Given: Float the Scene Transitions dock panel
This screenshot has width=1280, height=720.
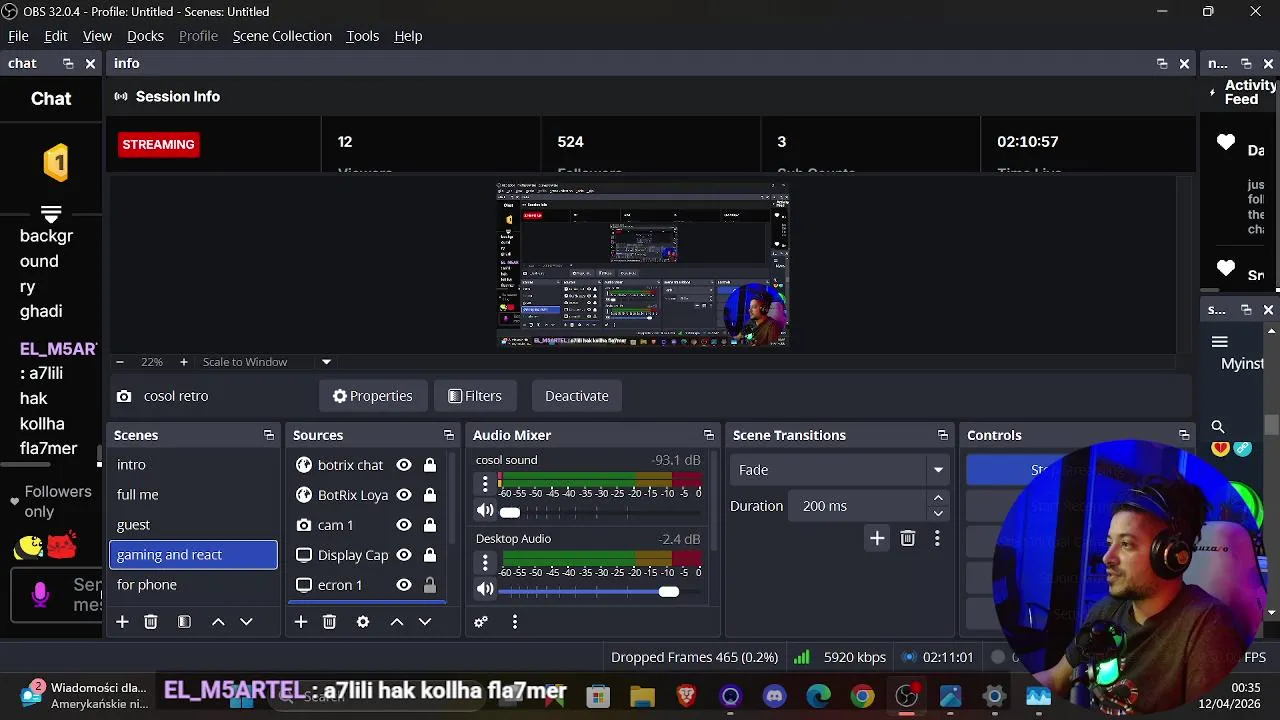Looking at the screenshot, I should coord(943,435).
